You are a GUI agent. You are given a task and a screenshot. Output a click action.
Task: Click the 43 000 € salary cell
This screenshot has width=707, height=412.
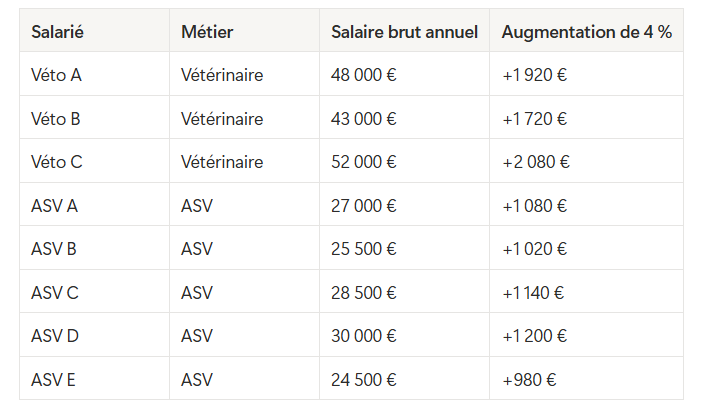coord(404,117)
